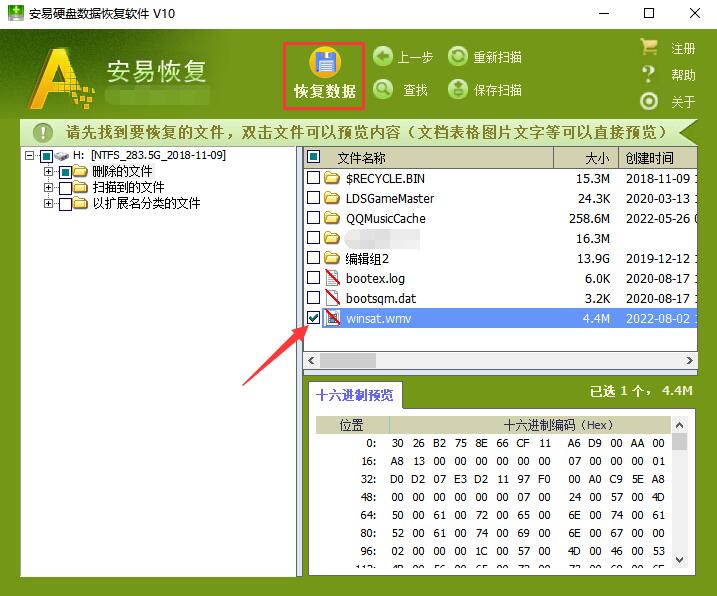717x596 pixels.
Task: Toggle the 删除的文件 tree checkbox
Action: click(x=65, y=172)
